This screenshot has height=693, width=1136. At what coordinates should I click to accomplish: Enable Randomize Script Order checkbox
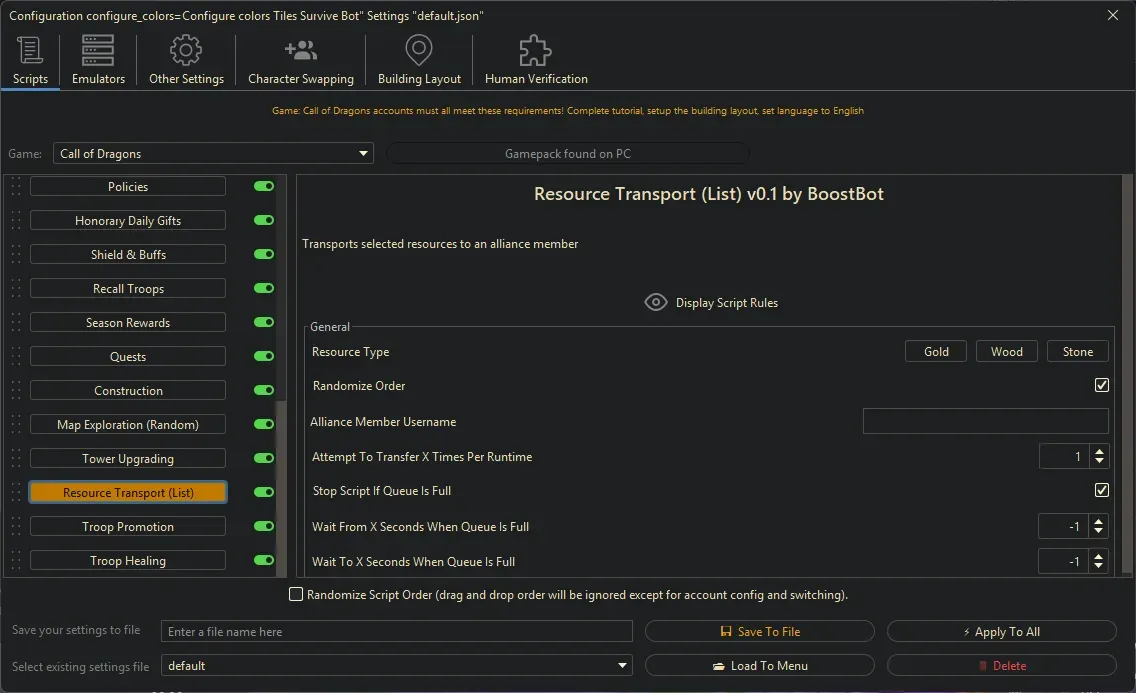click(296, 594)
